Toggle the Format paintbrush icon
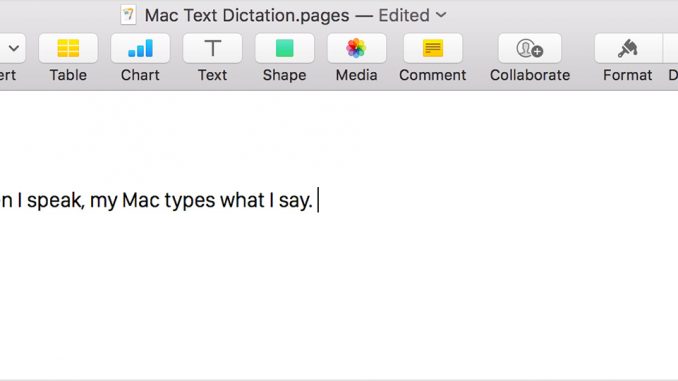 (x=628, y=48)
